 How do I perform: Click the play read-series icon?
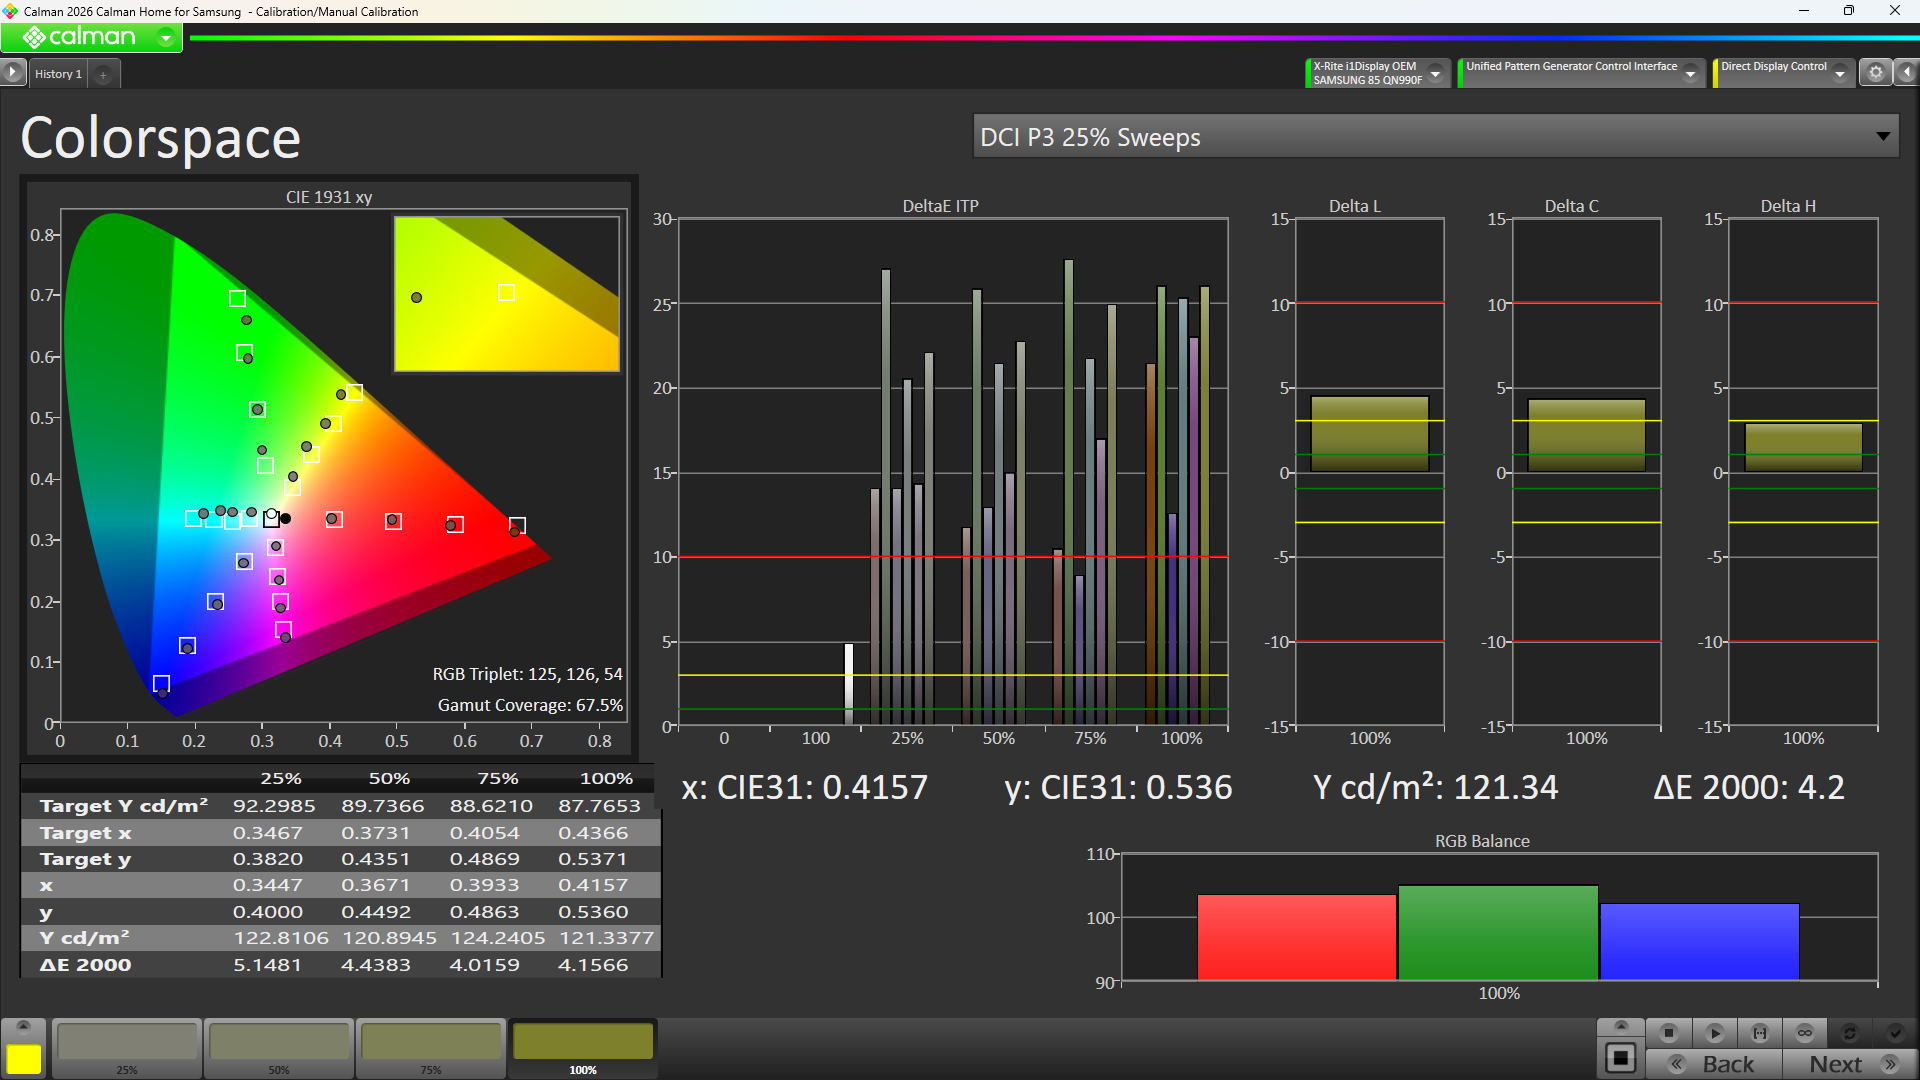point(1714,1033)
